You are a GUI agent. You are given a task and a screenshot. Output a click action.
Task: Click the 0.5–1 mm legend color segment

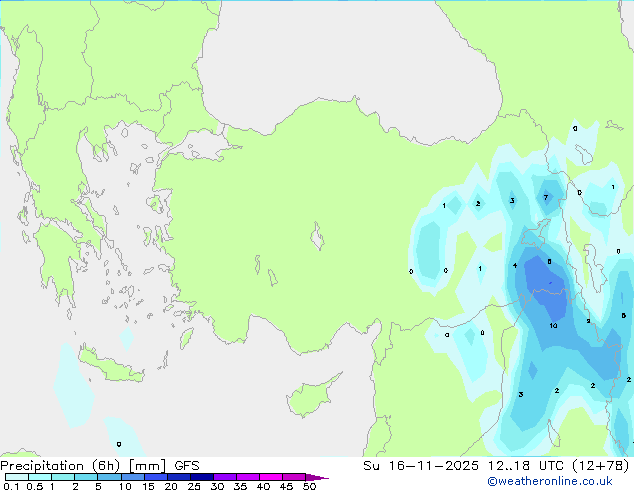[40, 477]
